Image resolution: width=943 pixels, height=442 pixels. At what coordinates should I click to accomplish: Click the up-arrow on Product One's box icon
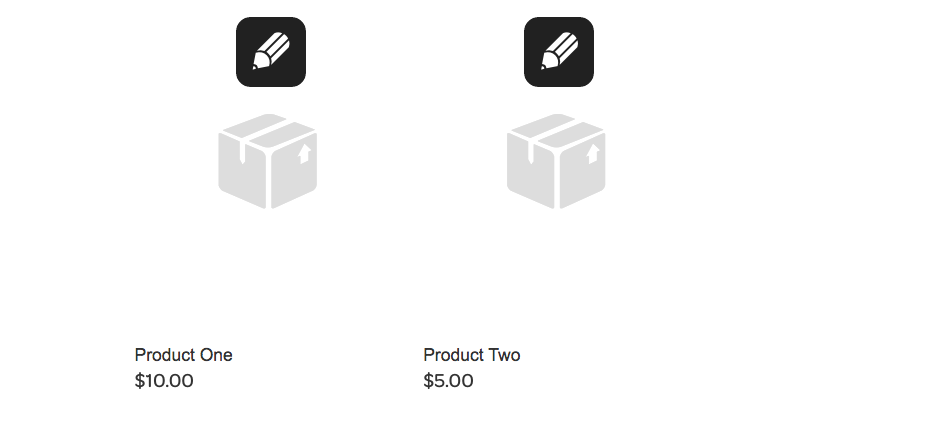(x=304, y=154)
